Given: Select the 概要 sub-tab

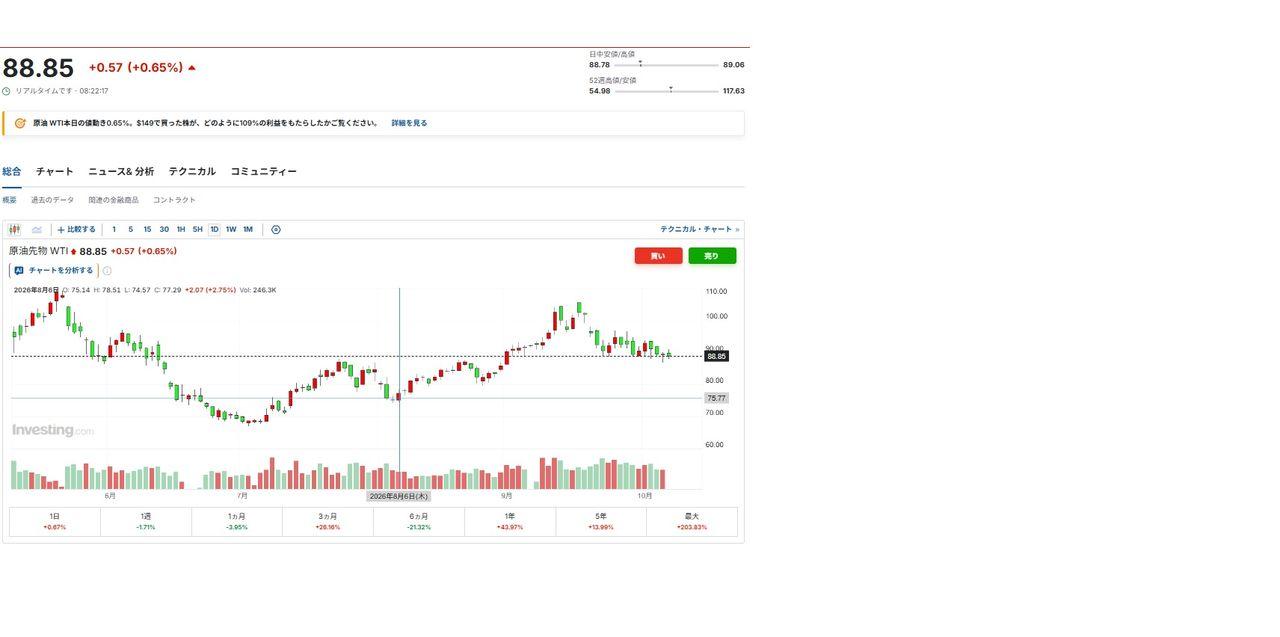Looking at the screenshot, I should pyautogui.click(x=9, y=200).
